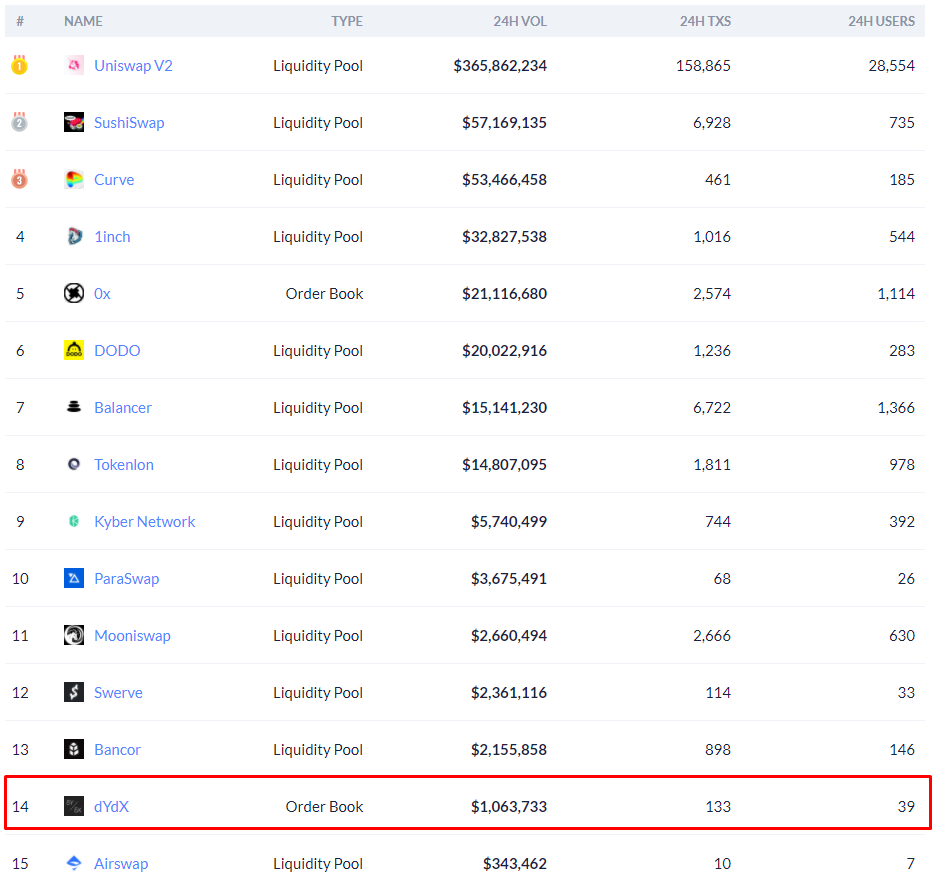
Task: Click the 1inch logo icon
Action: (x=74, y=236)
